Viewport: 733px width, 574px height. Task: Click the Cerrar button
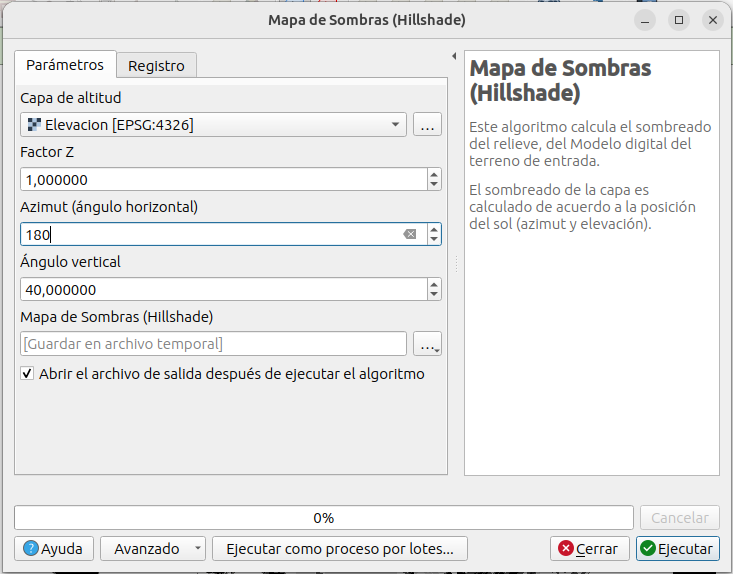589,549
